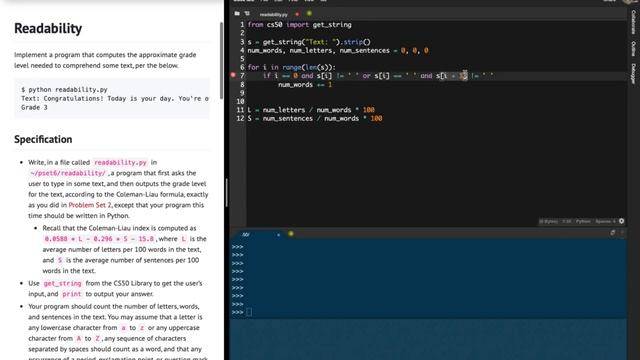The image size is (640, 360).
Task: Change the Python language mode in status bar
Action: coord(583,221)
